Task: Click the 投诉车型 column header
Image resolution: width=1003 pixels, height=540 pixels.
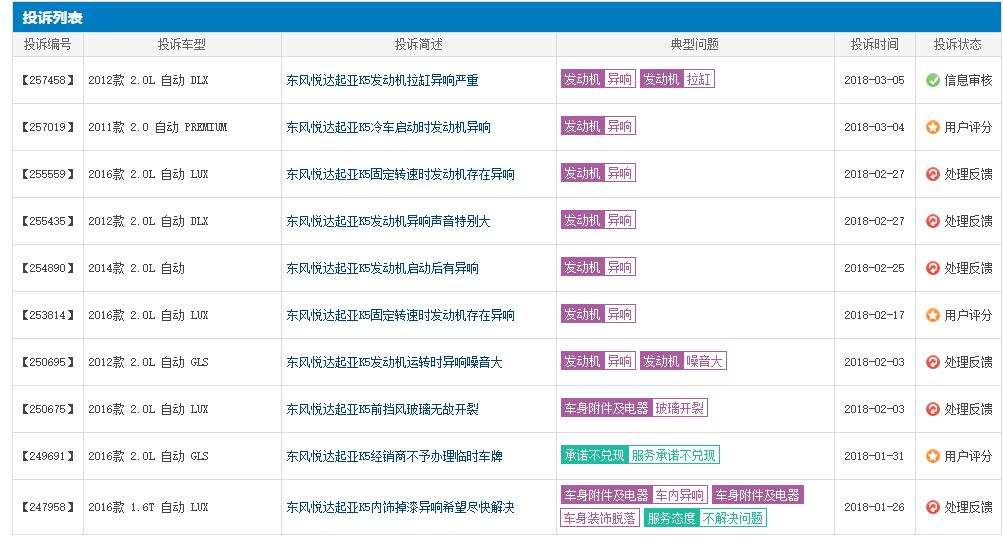Action: click(182, 44)
